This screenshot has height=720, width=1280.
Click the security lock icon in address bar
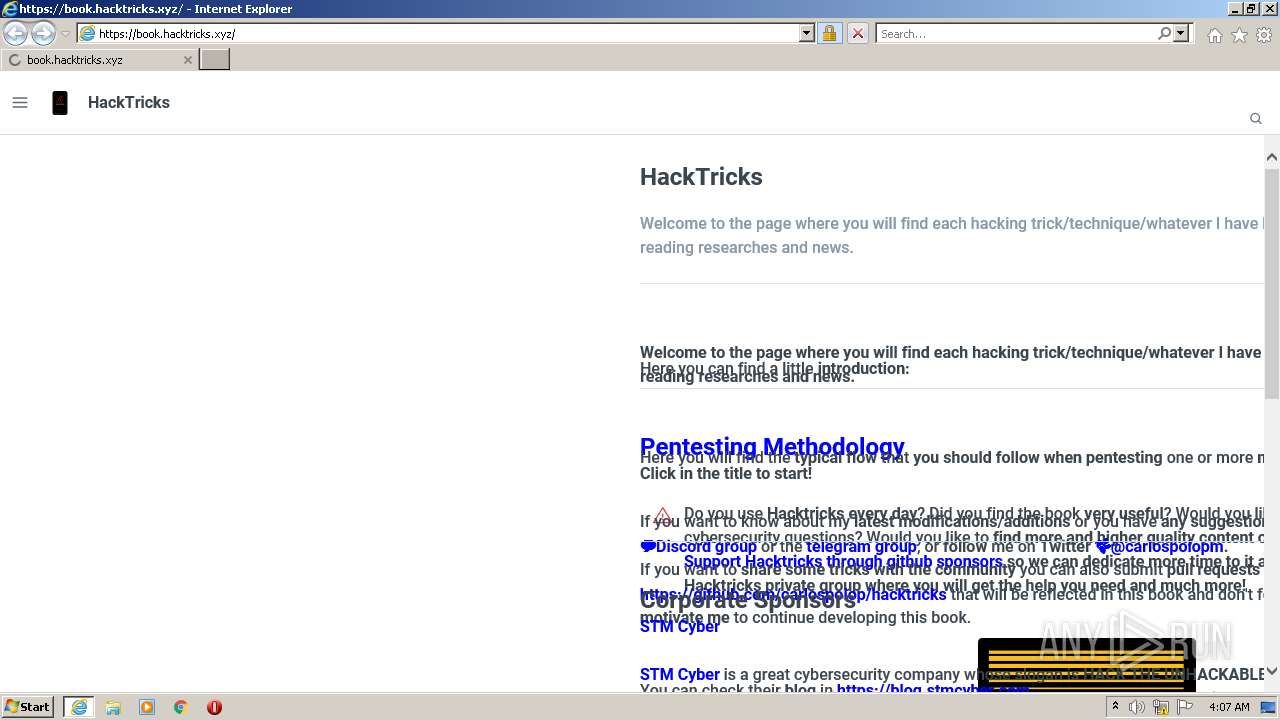[x=829, y=33]
